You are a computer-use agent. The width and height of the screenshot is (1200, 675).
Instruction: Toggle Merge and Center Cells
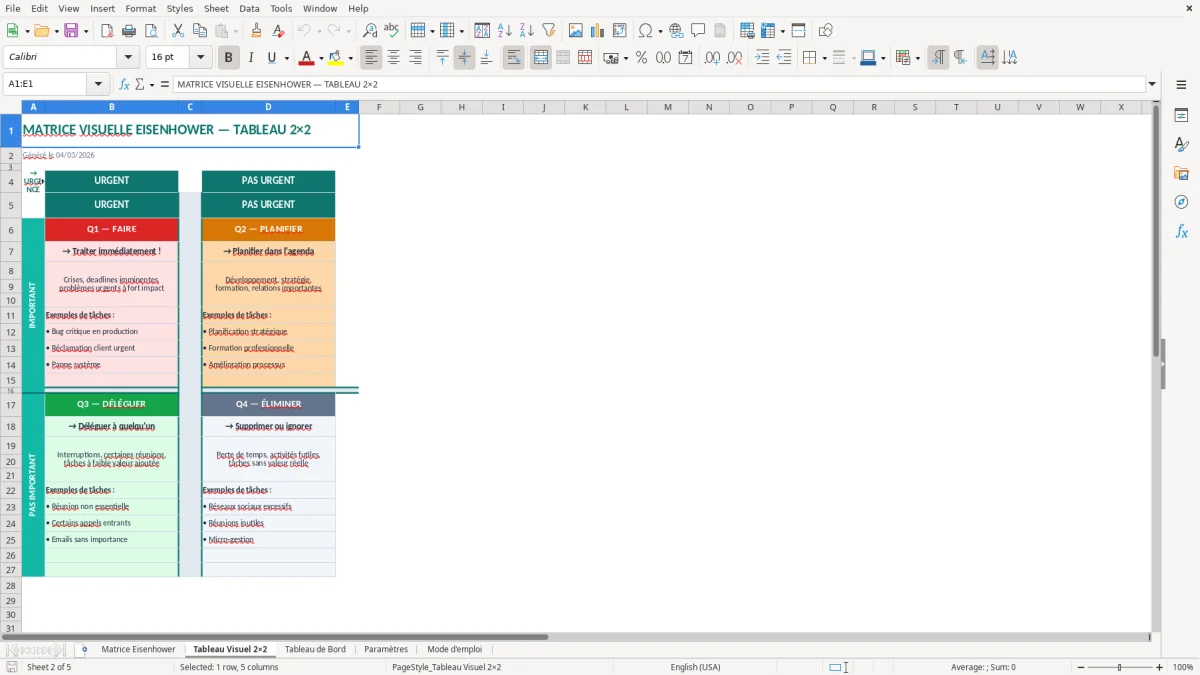[x=541, y=58]
